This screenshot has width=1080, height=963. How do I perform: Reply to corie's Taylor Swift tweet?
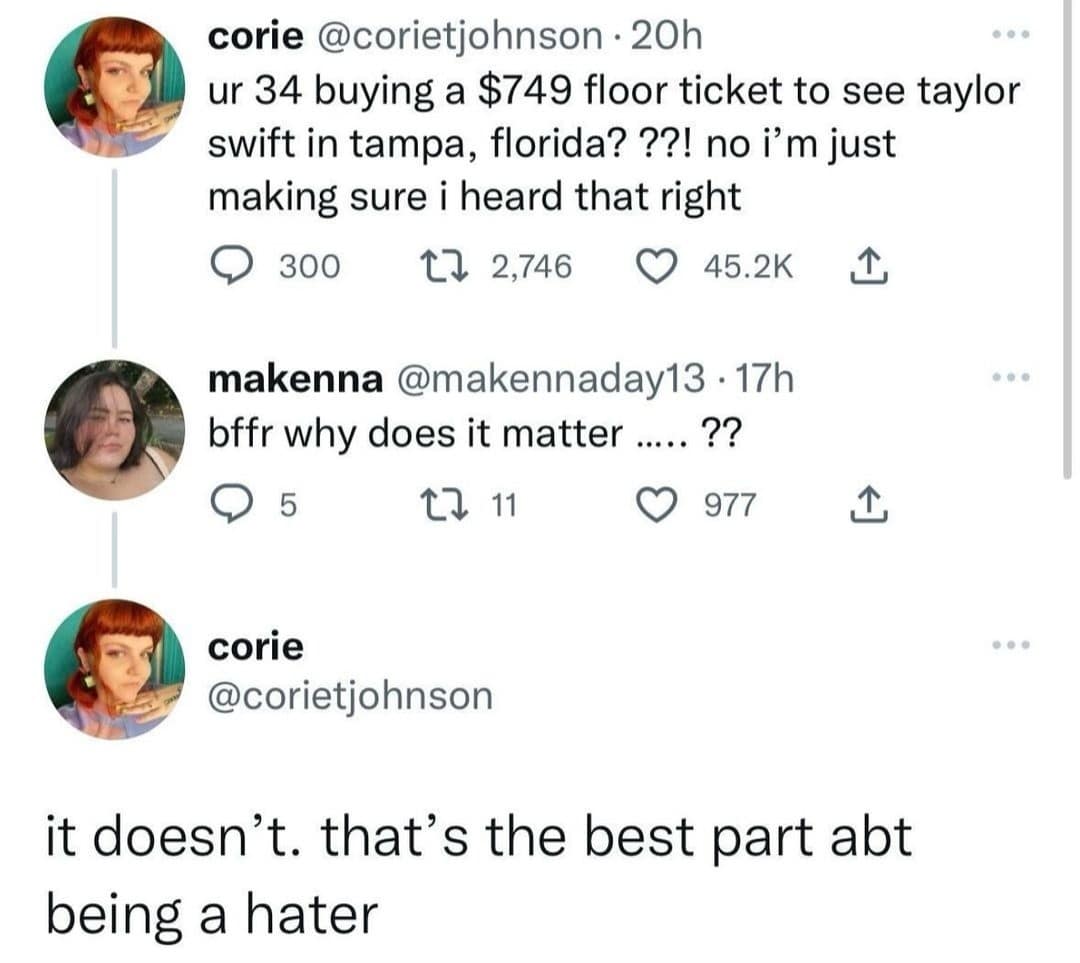pyautogui.click(x=232, y=265)
